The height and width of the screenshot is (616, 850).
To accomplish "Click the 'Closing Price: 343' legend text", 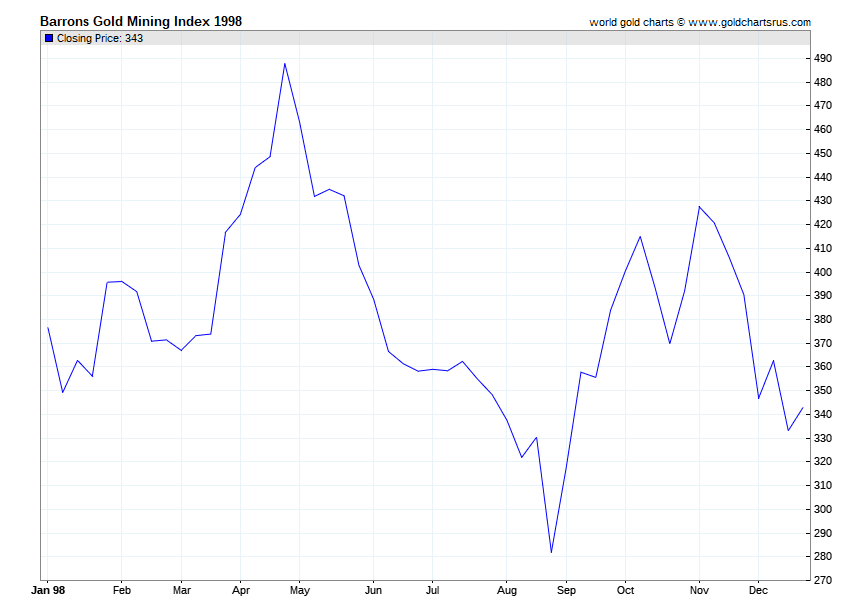I will 100,38.
